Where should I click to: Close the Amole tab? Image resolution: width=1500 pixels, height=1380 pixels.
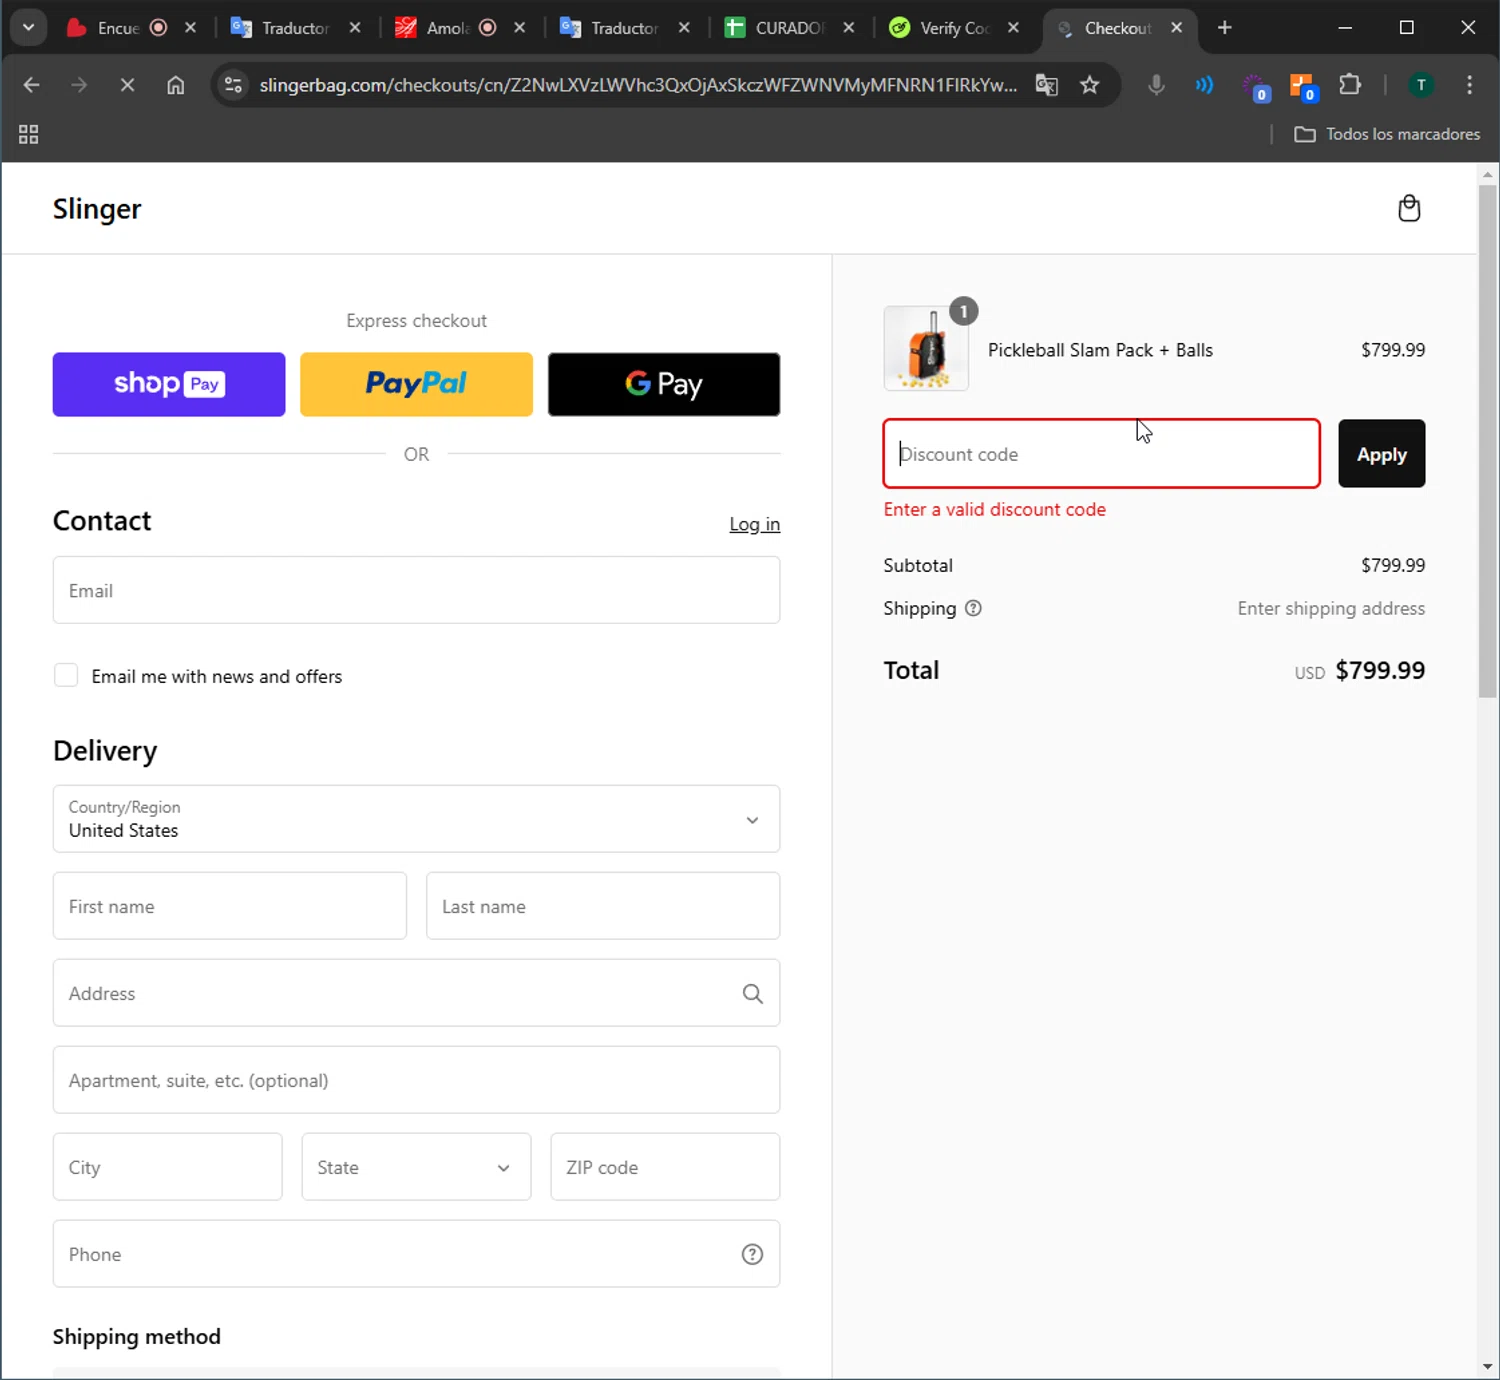[x=519, y=28]
